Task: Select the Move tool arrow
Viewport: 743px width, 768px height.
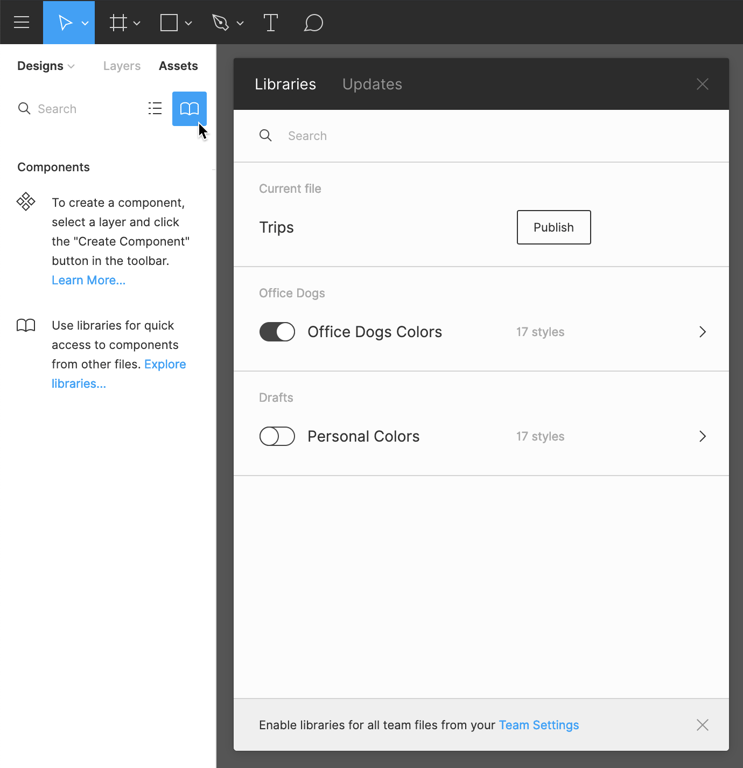Action: tap(64, 22)
